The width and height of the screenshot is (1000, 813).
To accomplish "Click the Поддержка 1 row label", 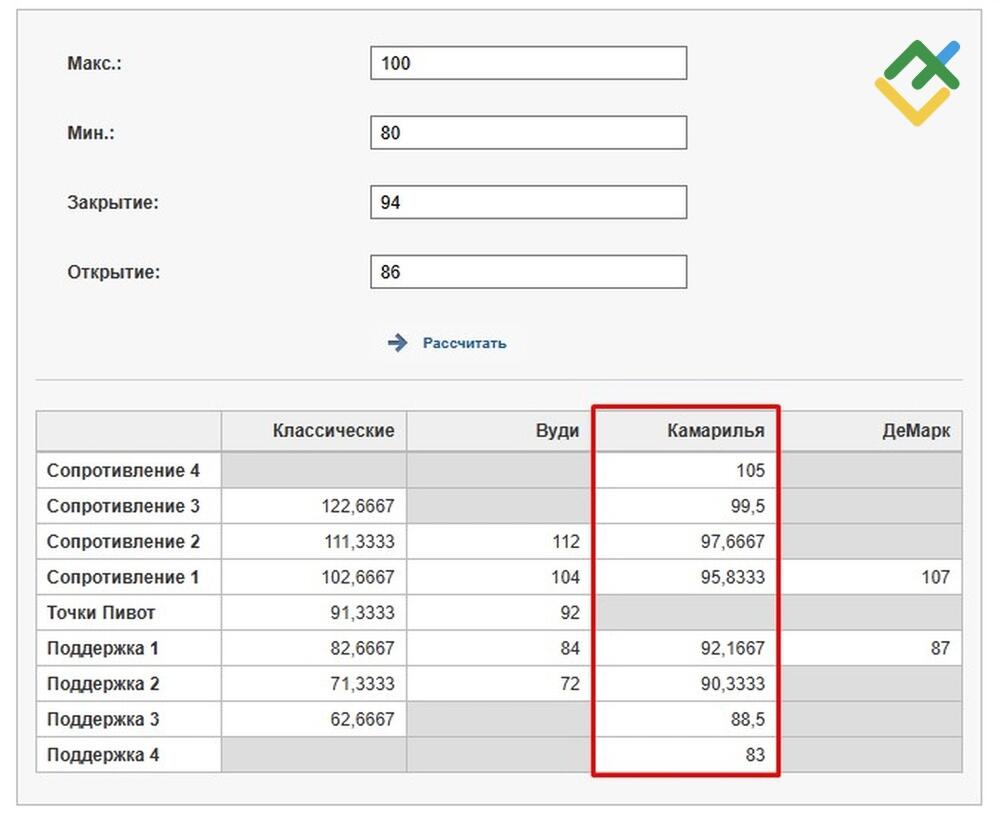I will click(103, 648).
